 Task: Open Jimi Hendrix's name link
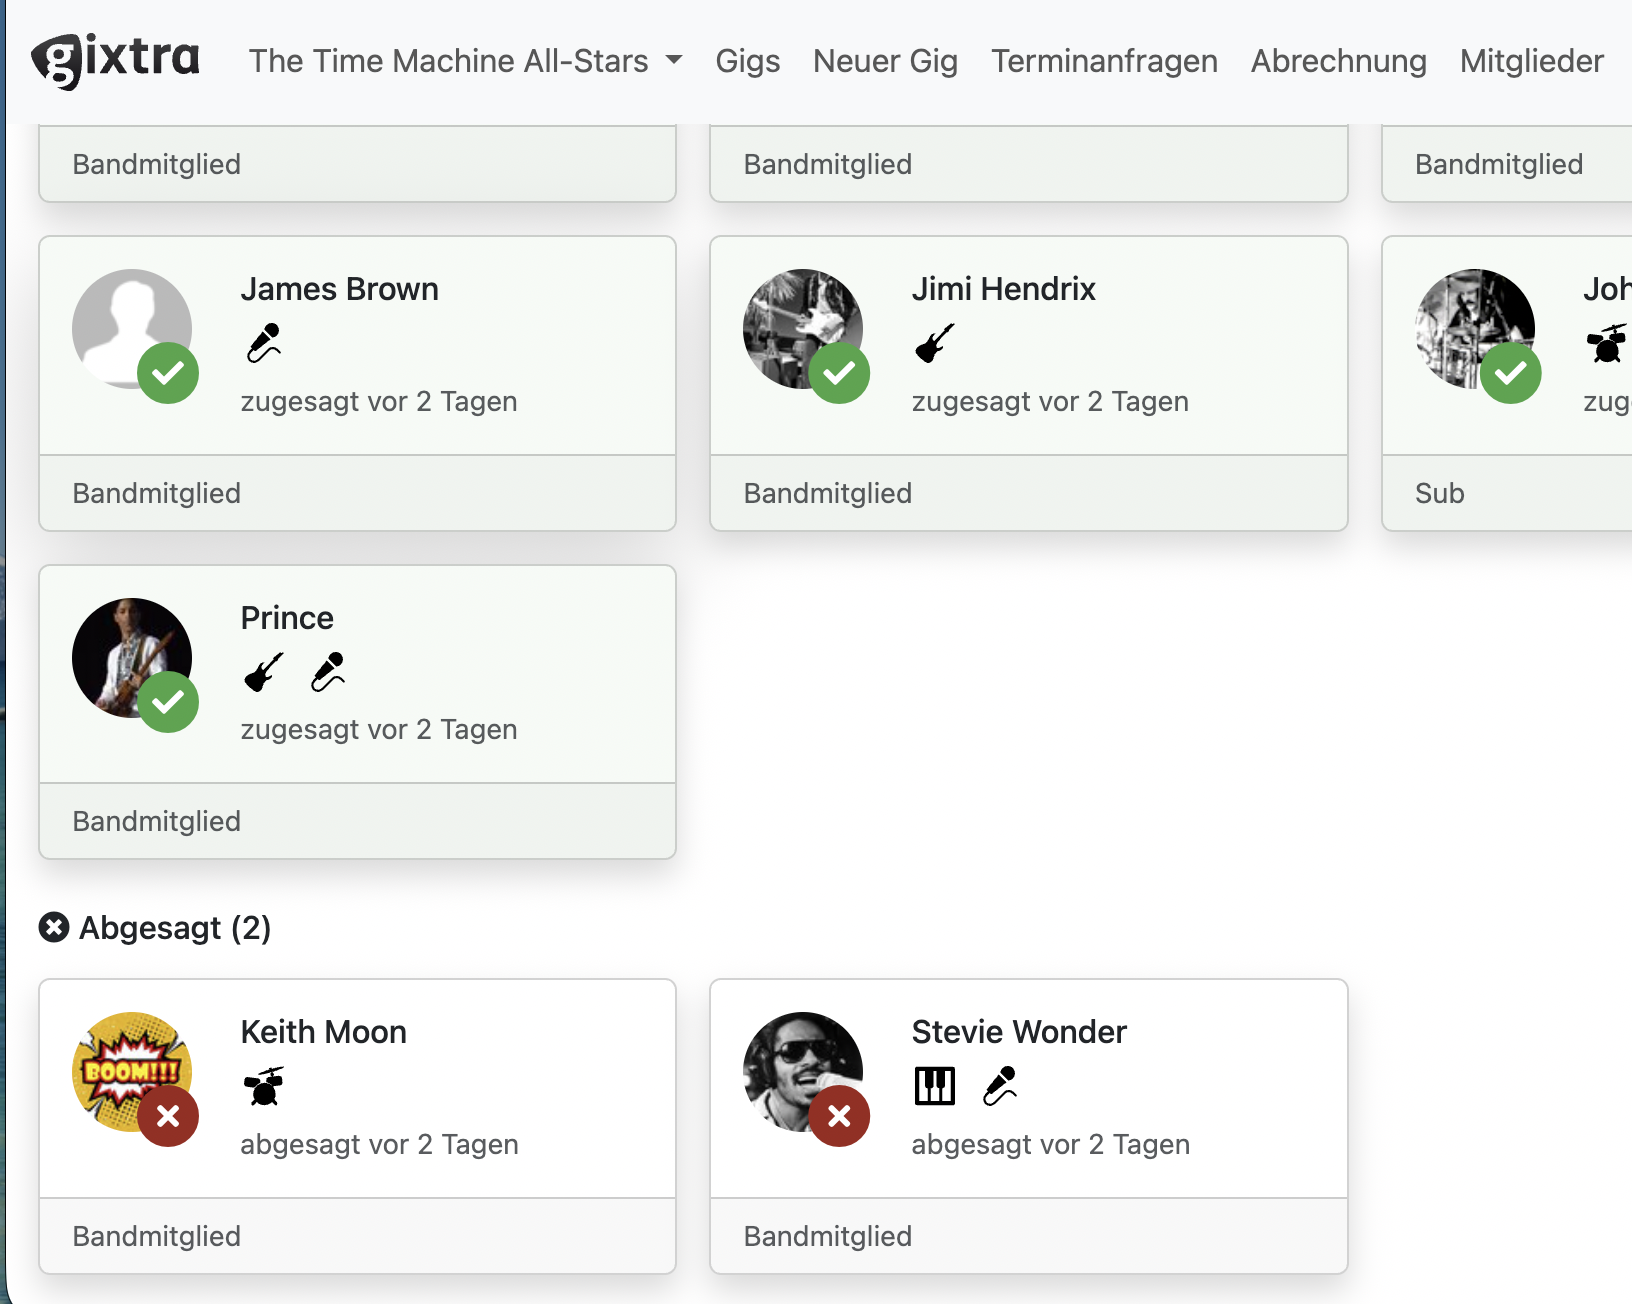click(x=1003, y=289)
